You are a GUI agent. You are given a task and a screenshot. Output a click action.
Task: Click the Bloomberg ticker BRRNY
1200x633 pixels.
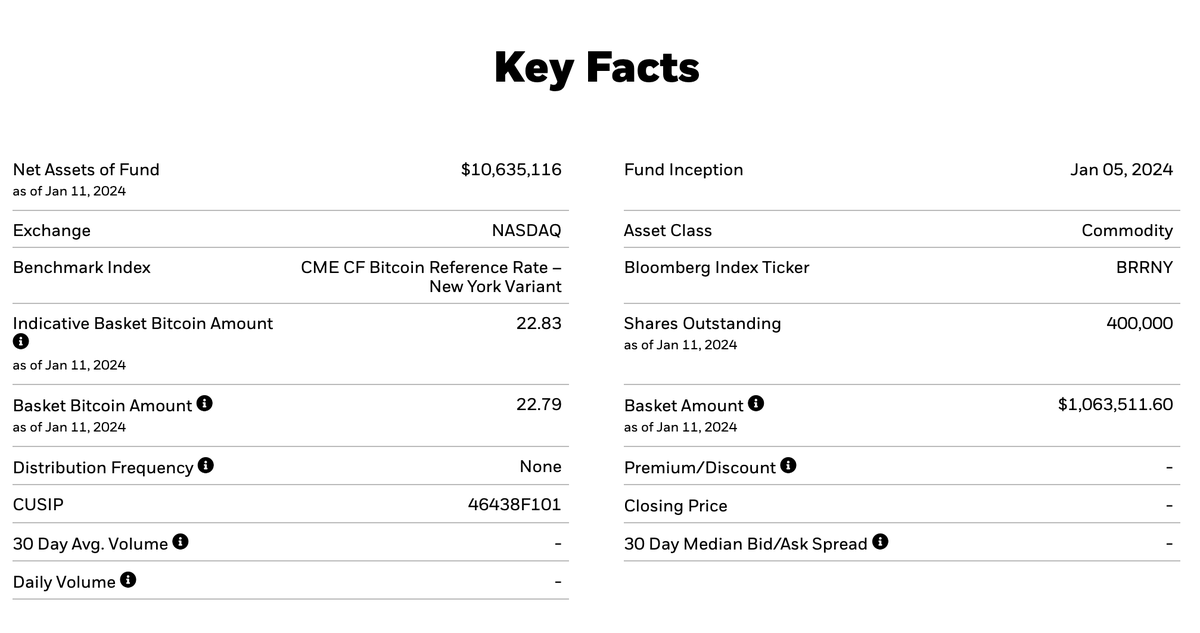(x=1144, y=268)
